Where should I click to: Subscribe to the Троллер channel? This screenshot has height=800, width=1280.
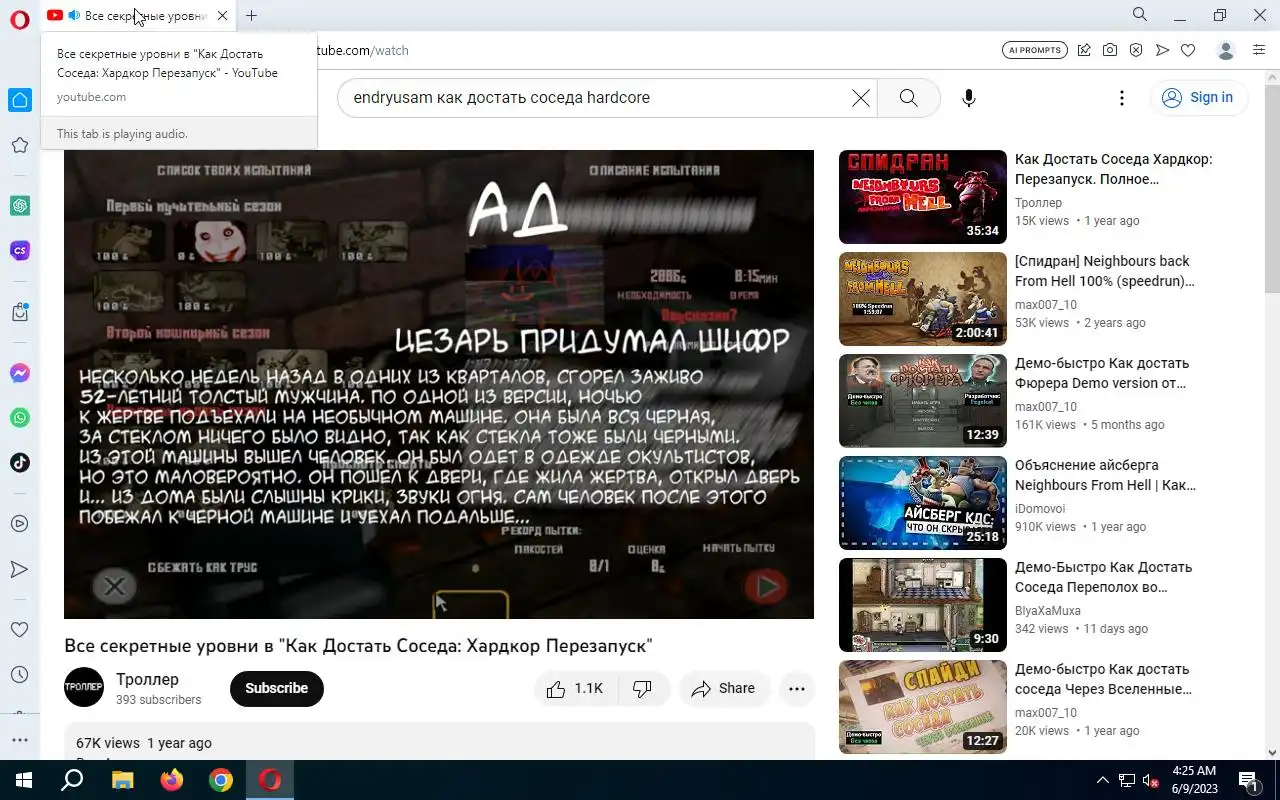point(277,688)
